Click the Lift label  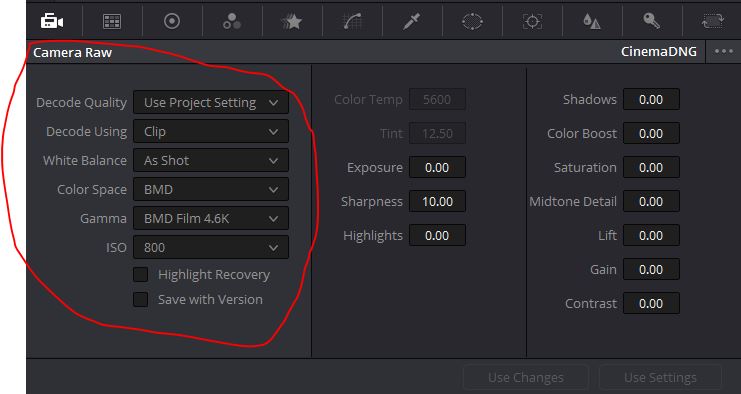[607, 235]
